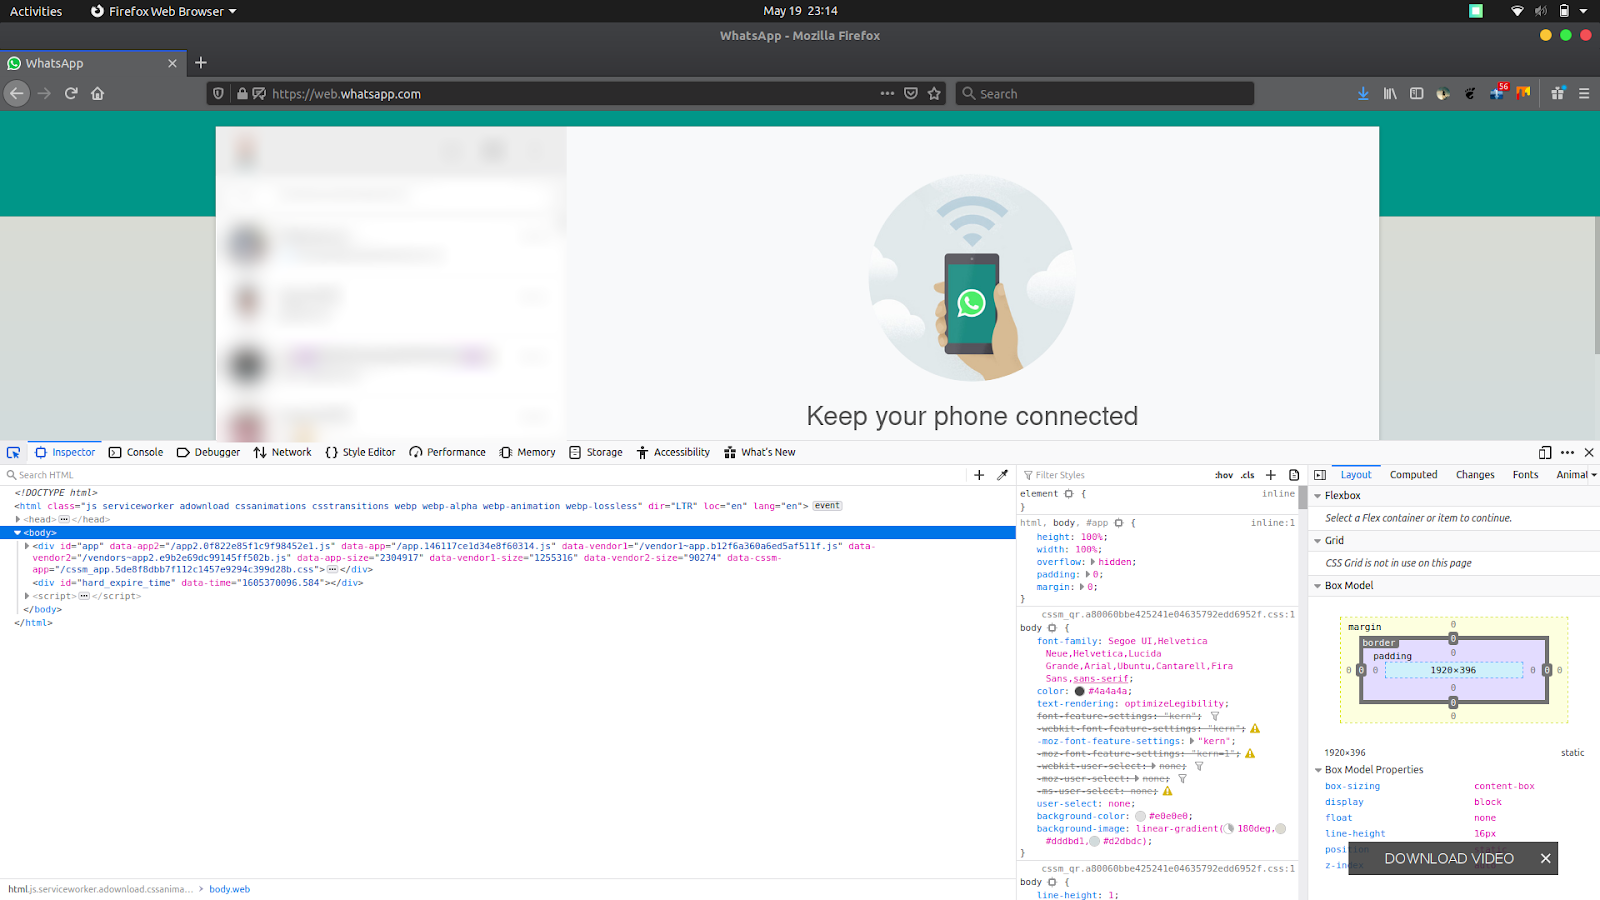Screen dimensions: 1600x900
Task: Click create new node plus icon
Action: point(979,475)
